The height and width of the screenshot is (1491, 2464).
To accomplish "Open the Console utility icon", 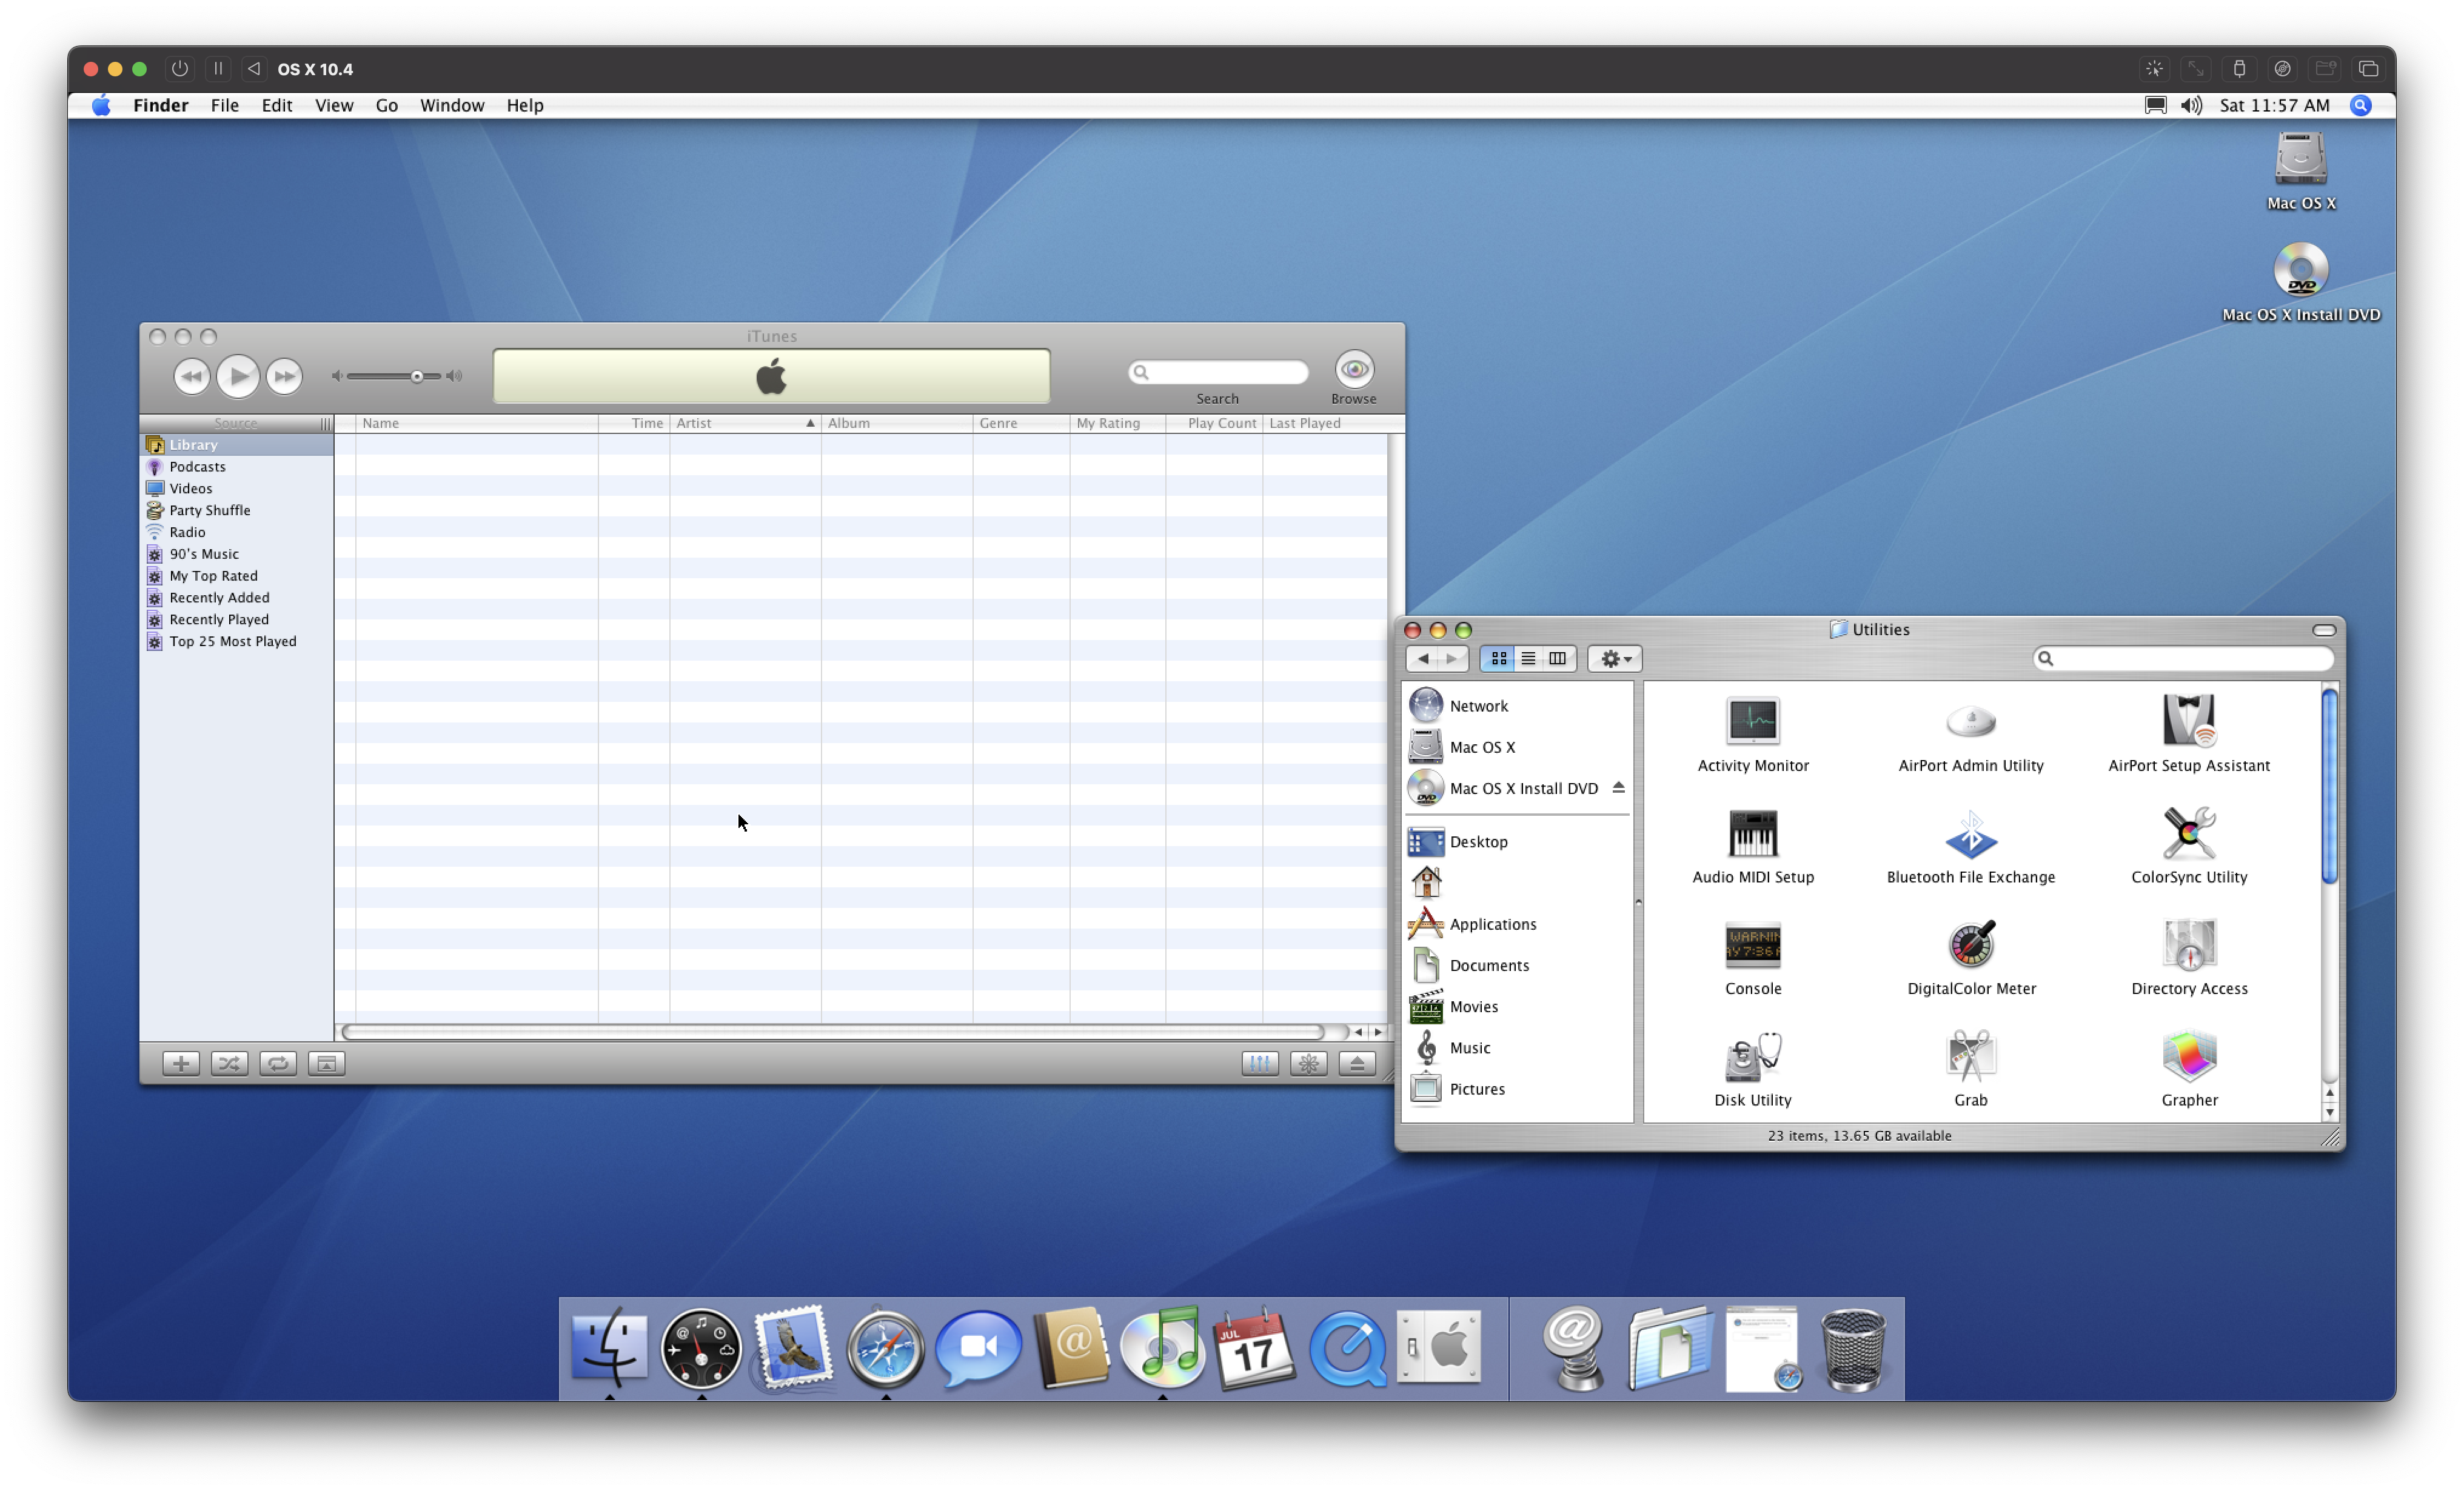I will click(x=1752, y=944).
